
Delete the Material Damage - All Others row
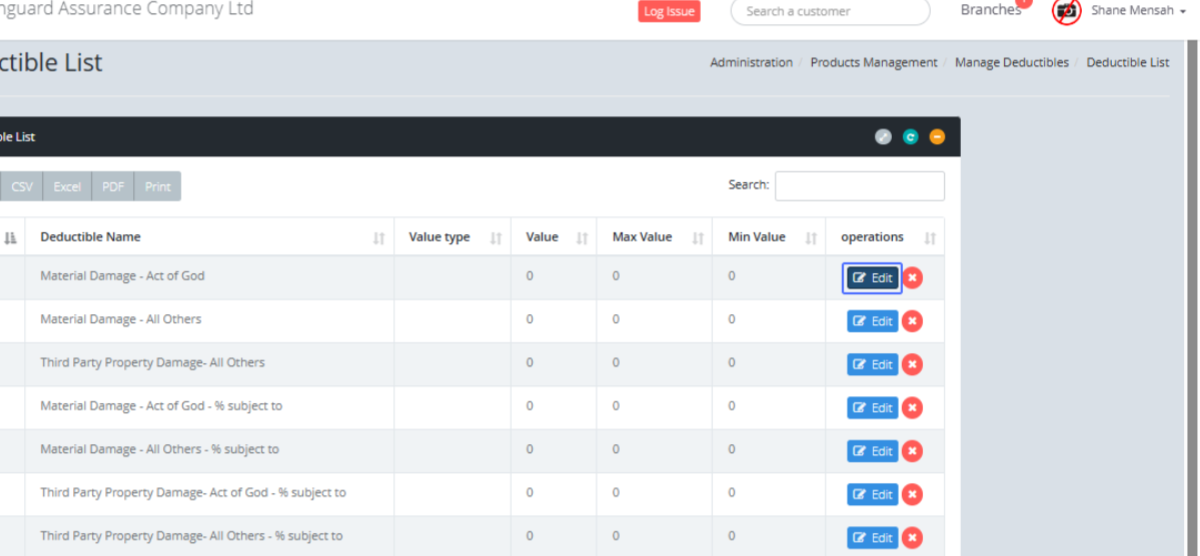pyautogui.click(x=912, y=321)
